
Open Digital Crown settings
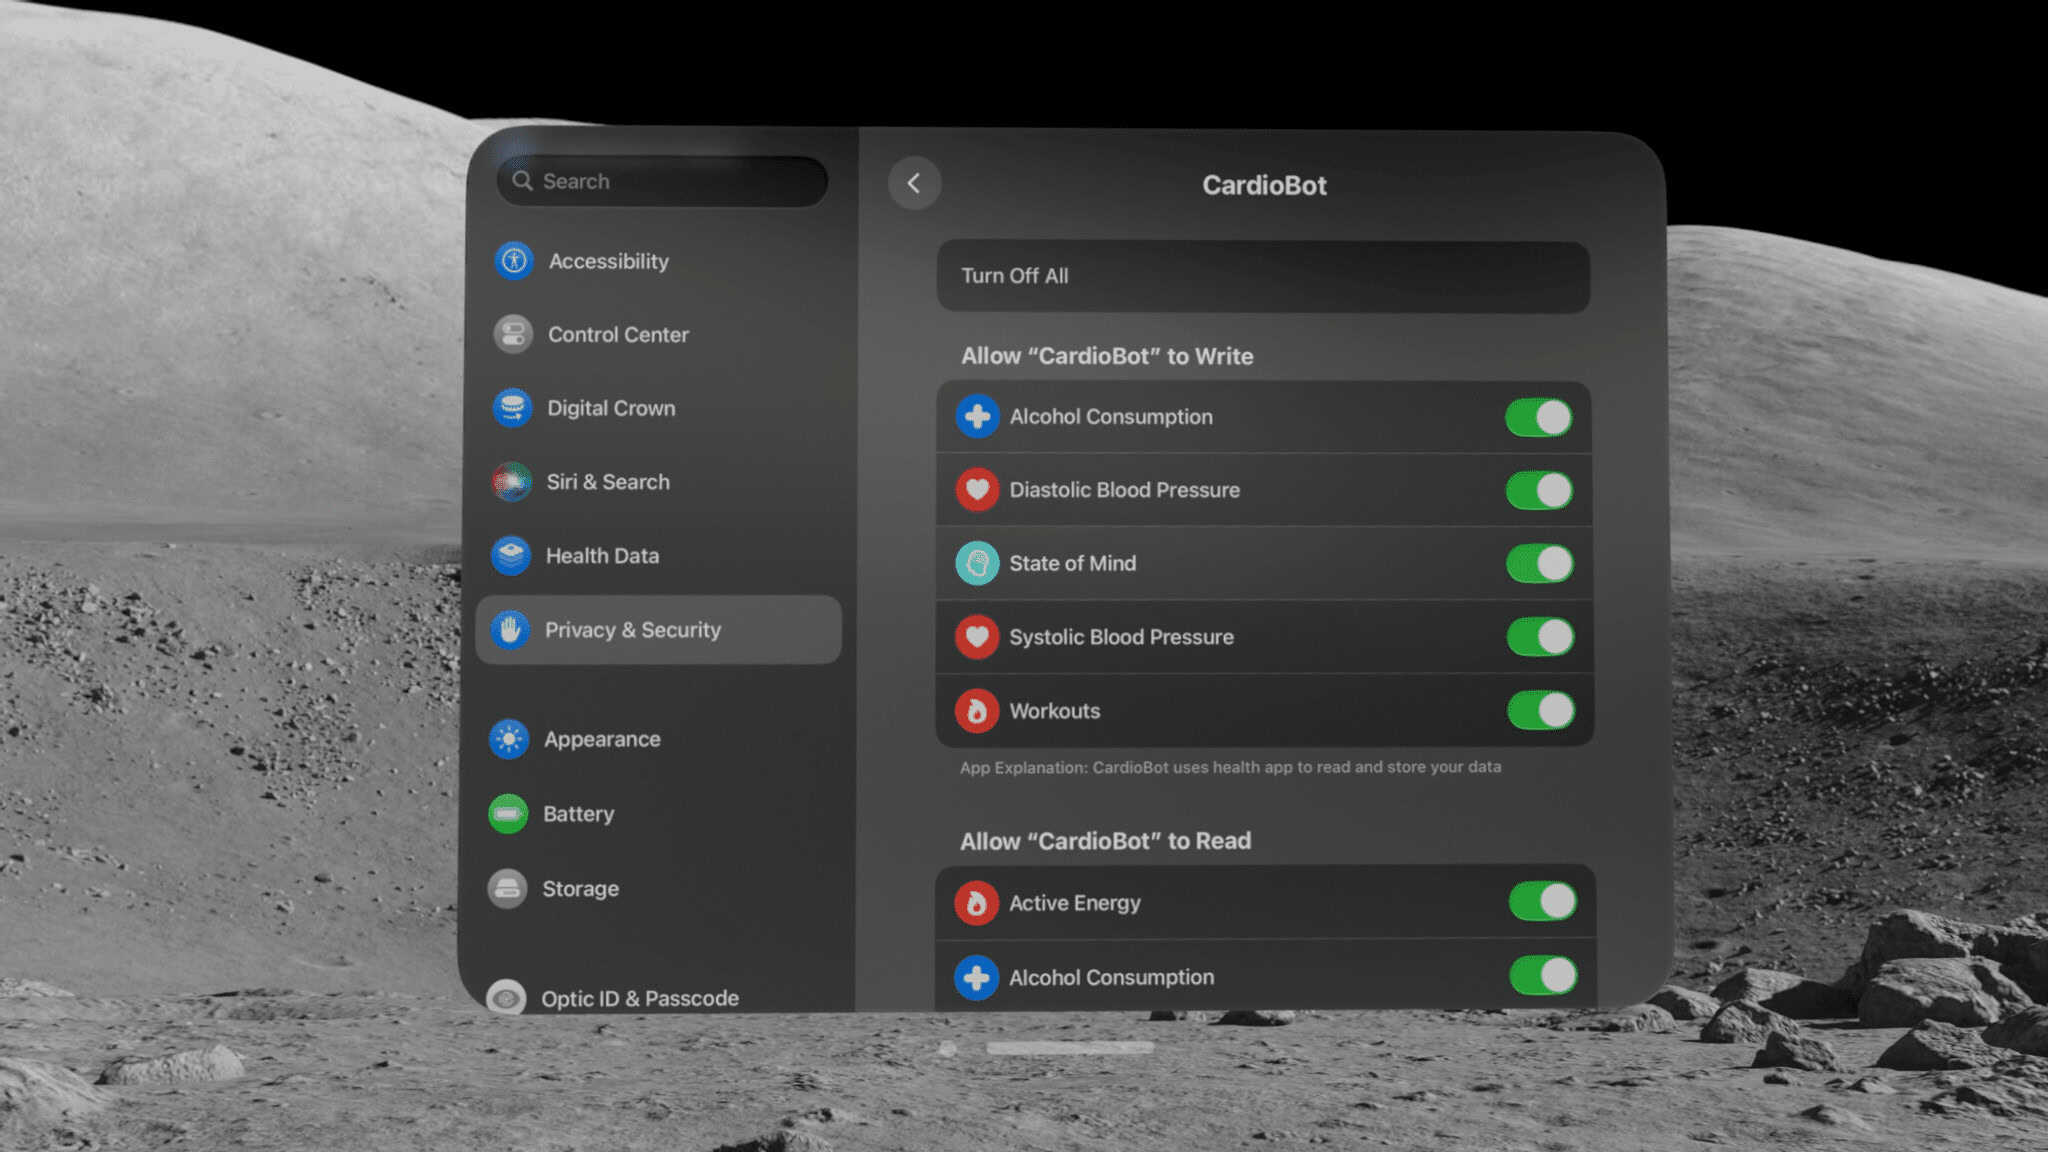pyautogui.click(x=659, y=408)
